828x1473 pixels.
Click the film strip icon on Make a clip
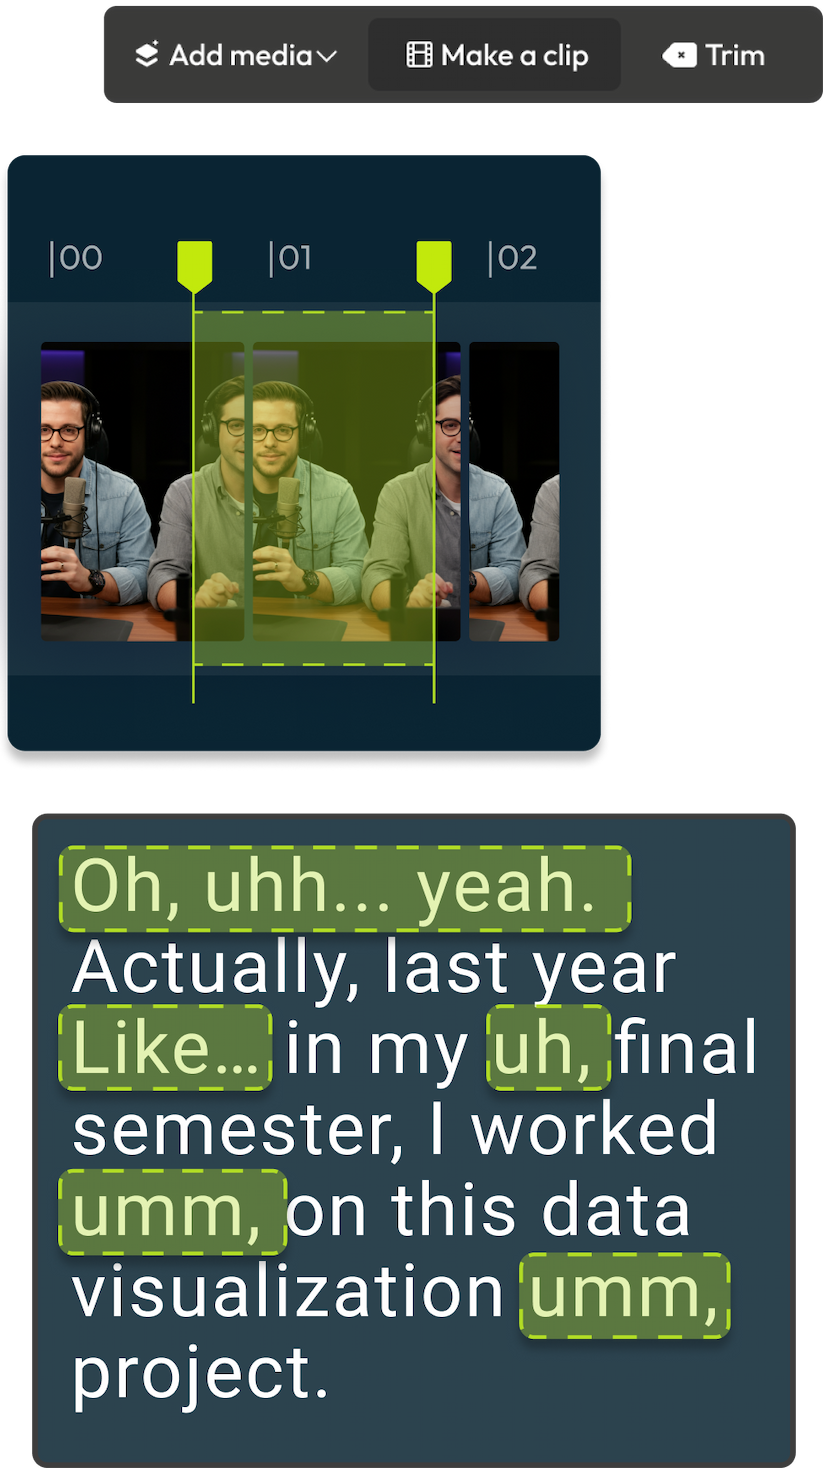point(419,55)
